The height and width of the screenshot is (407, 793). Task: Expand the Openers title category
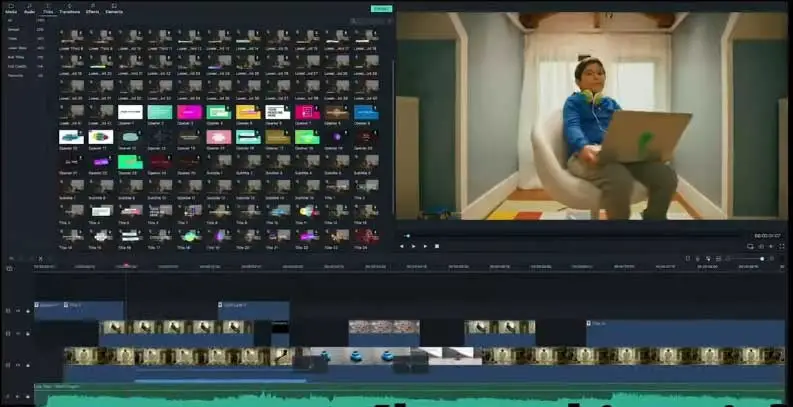(x=16, y=29)
